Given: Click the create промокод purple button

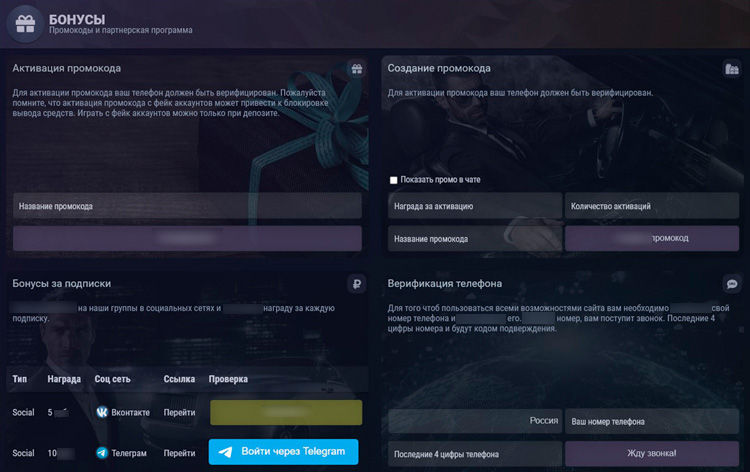Looking at the screenshot, I should click(x=652, y=238).
